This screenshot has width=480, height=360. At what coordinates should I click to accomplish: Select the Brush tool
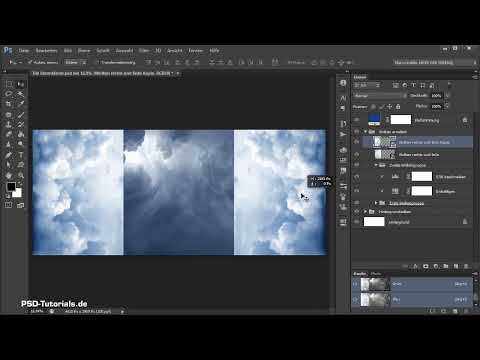click(x=21, y=115)
